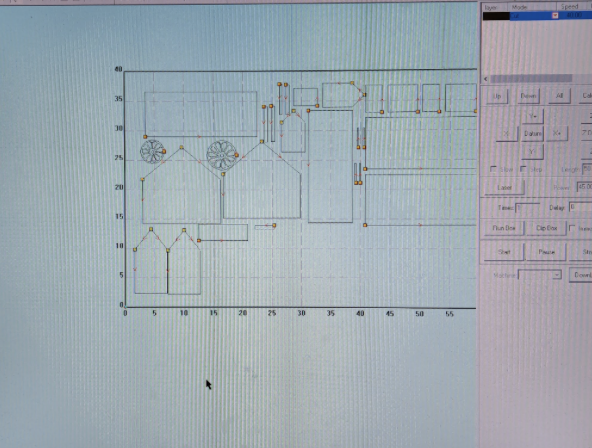This screenshot has height=448, width=592.
Task: Move layer with the Down button
Action: coord(528,96)
